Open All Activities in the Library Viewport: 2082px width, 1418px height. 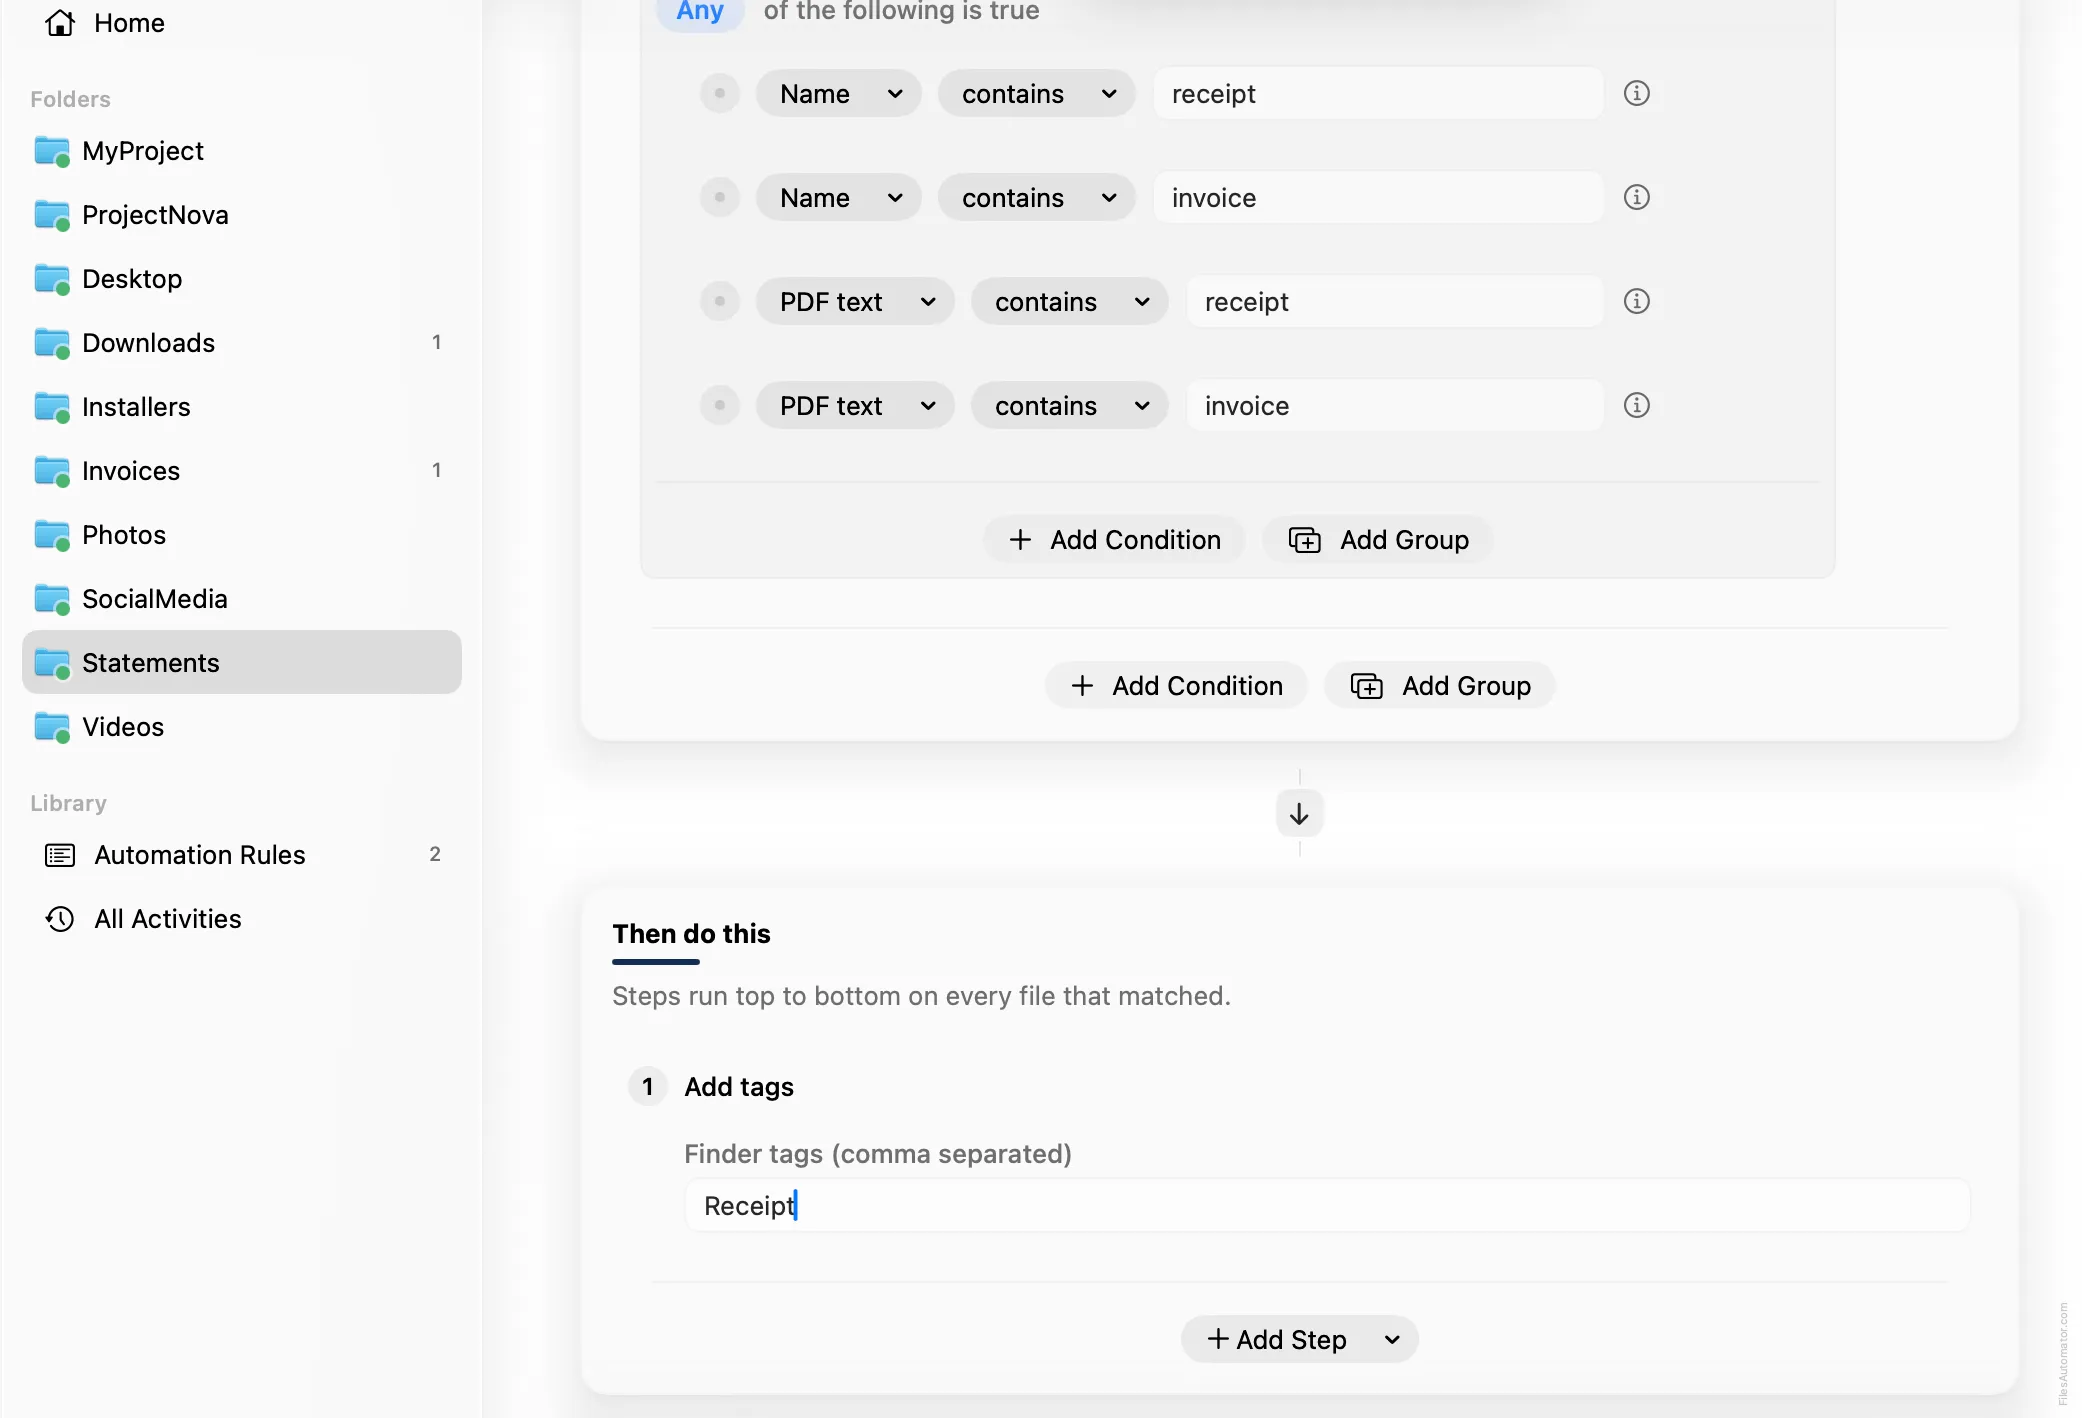point(242,919)
